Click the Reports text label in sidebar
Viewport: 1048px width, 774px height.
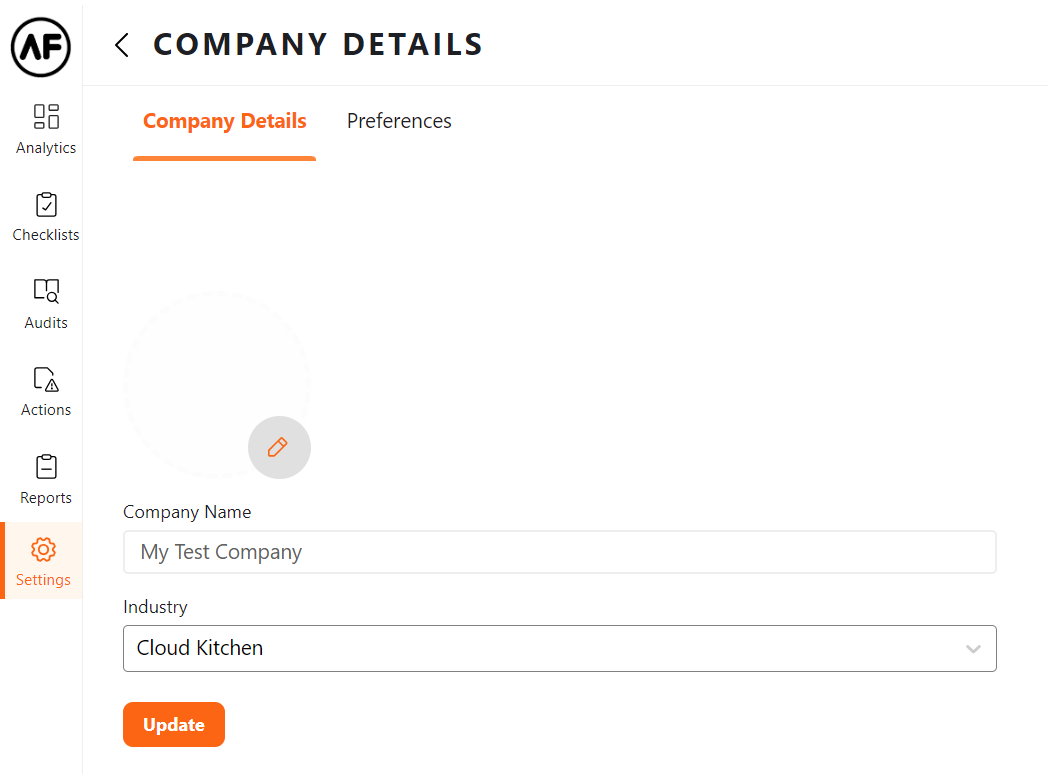(46, 498)
